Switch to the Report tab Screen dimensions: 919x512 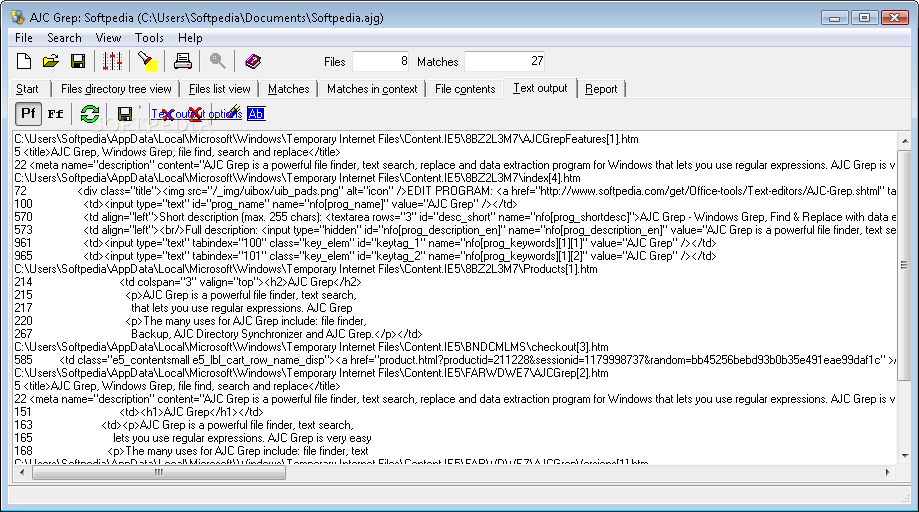601,89
